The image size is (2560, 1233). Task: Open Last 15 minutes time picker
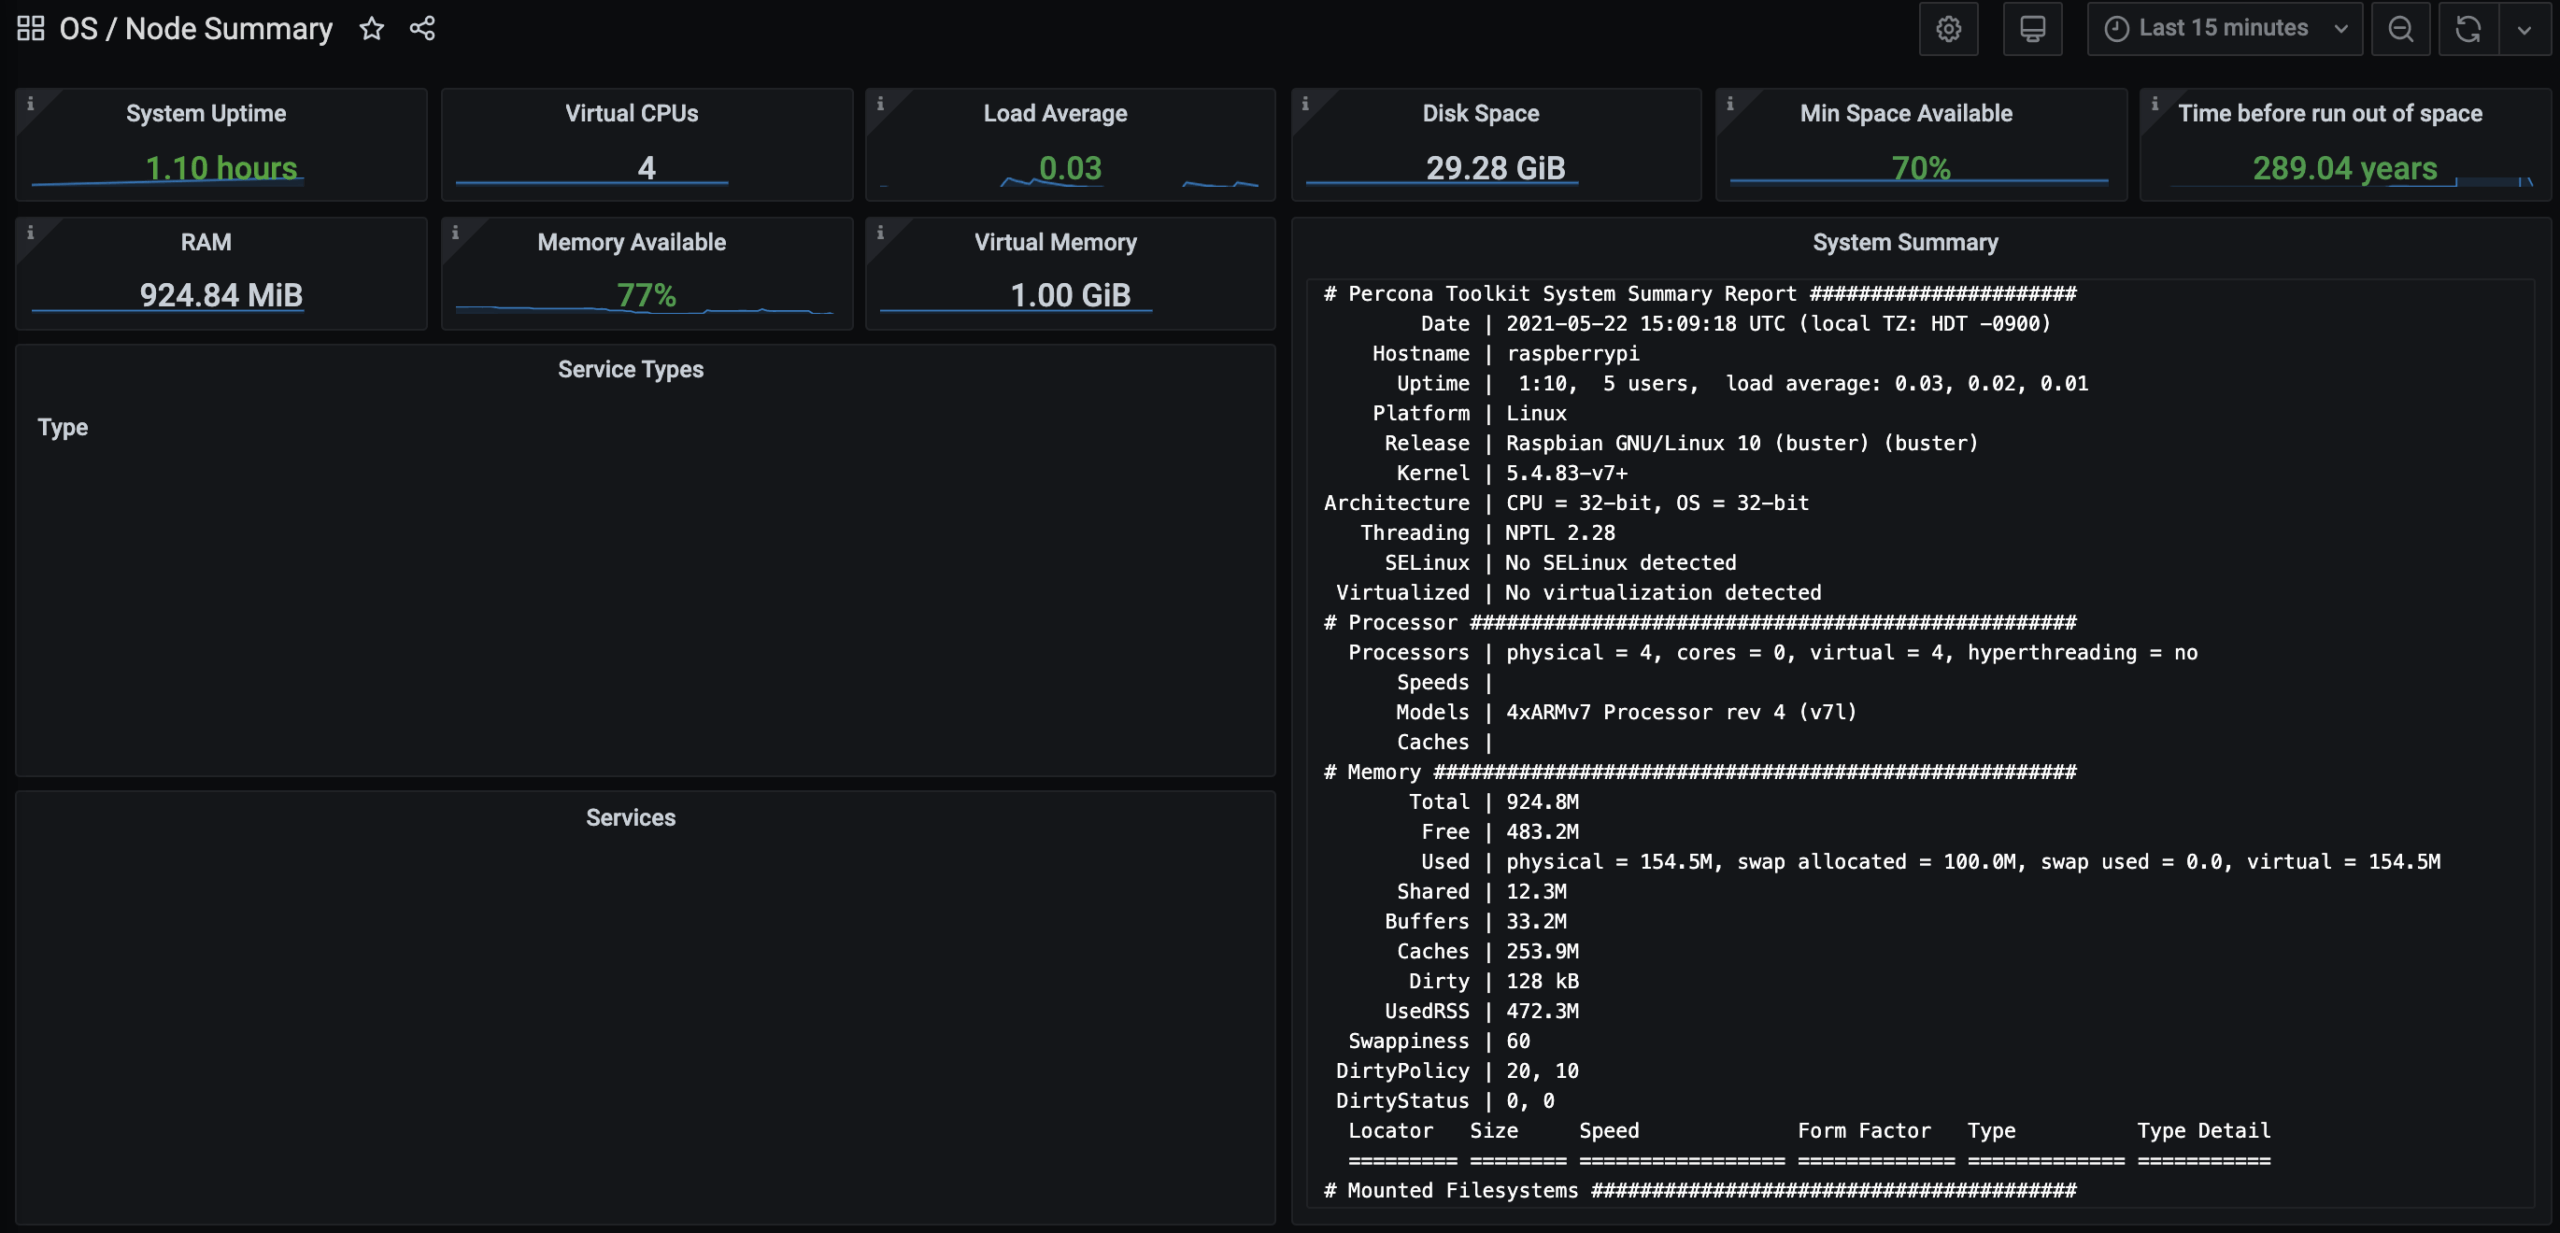coord(2224,28)
